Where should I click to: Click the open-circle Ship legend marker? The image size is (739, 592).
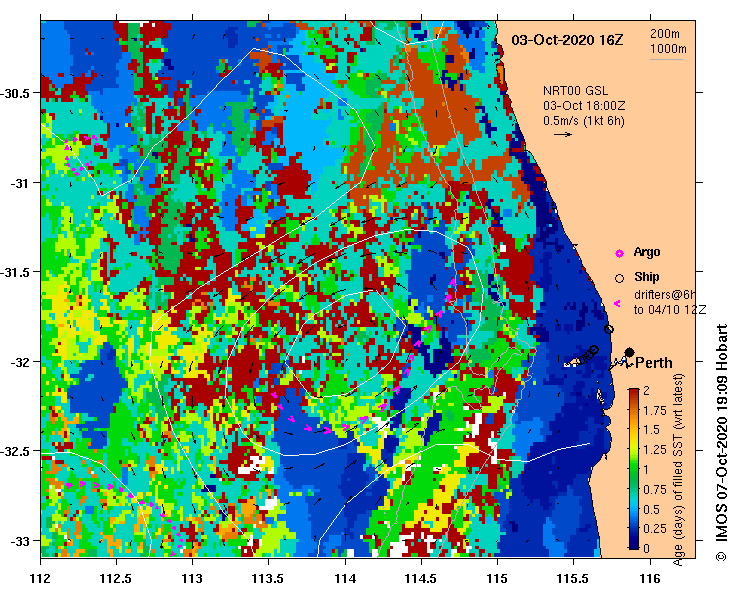click(x=619, y=279)
